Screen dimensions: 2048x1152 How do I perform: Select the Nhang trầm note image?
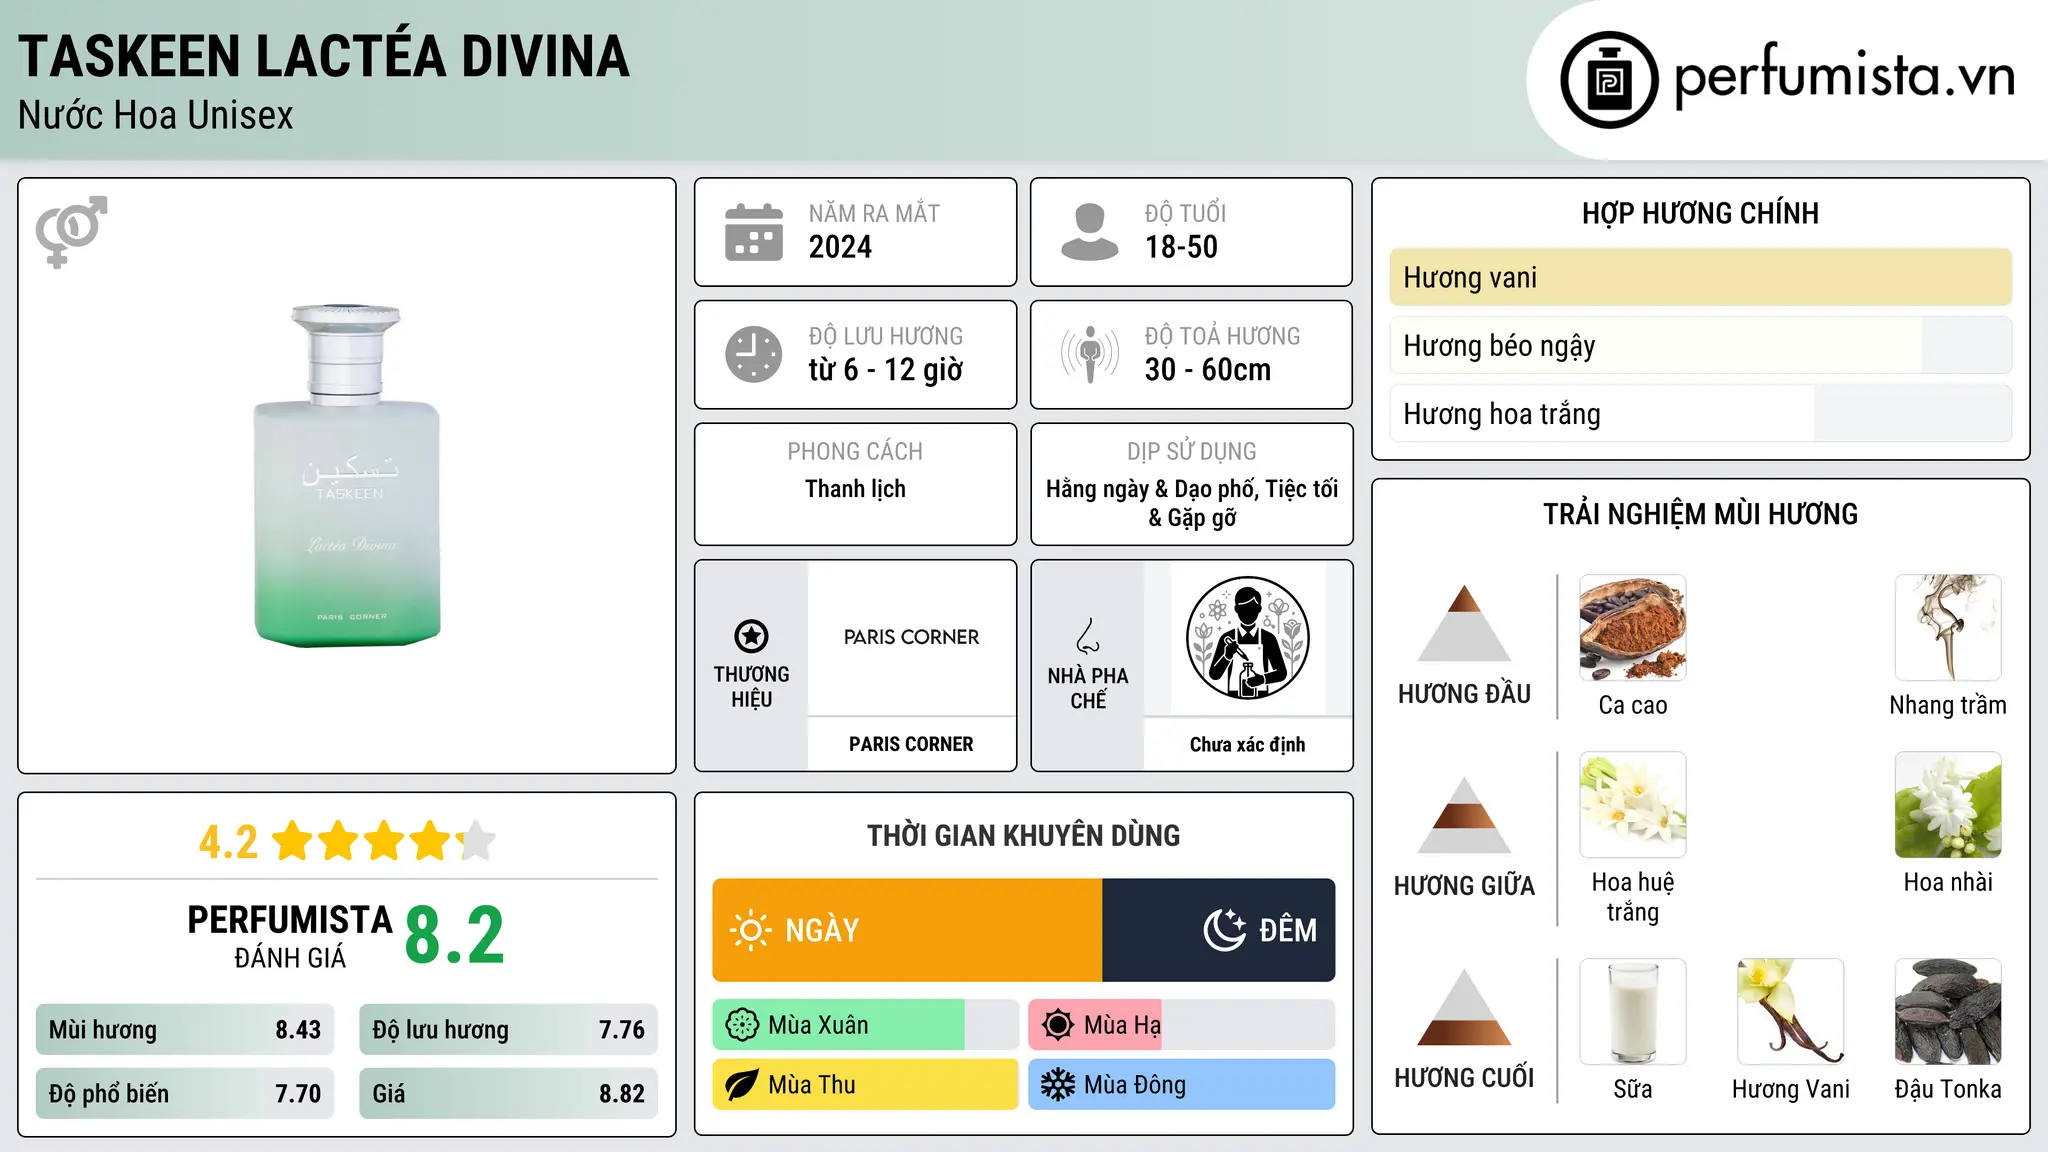(x=1948, y=628)
